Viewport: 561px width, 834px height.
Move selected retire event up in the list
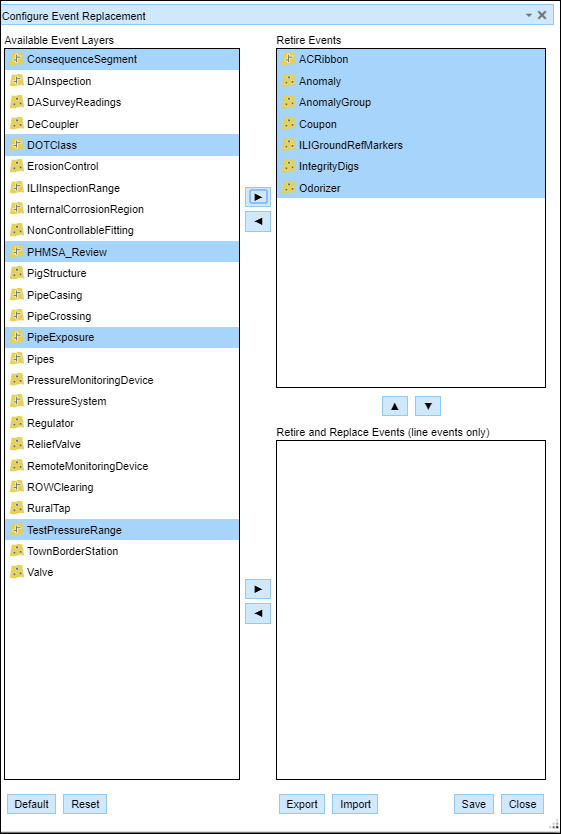(x=395, y=406)
